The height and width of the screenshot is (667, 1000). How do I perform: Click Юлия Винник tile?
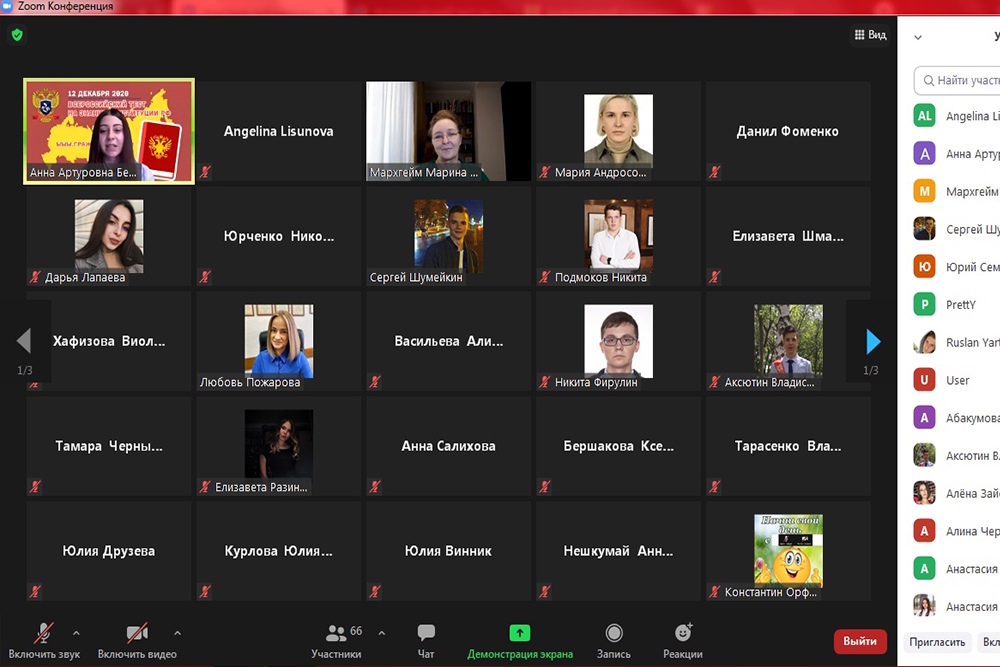coord(448,551)
